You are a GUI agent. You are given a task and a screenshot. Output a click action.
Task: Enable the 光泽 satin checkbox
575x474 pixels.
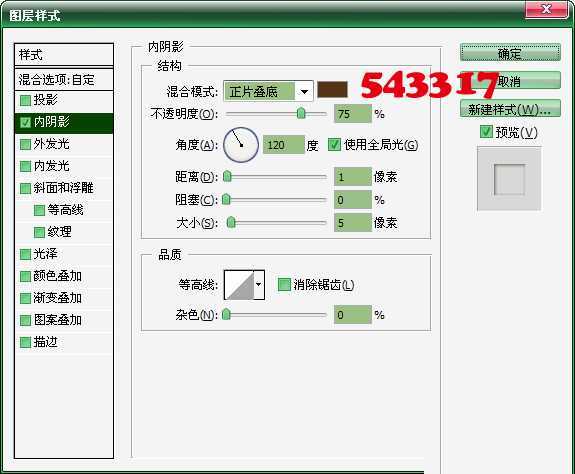point(25,254)
